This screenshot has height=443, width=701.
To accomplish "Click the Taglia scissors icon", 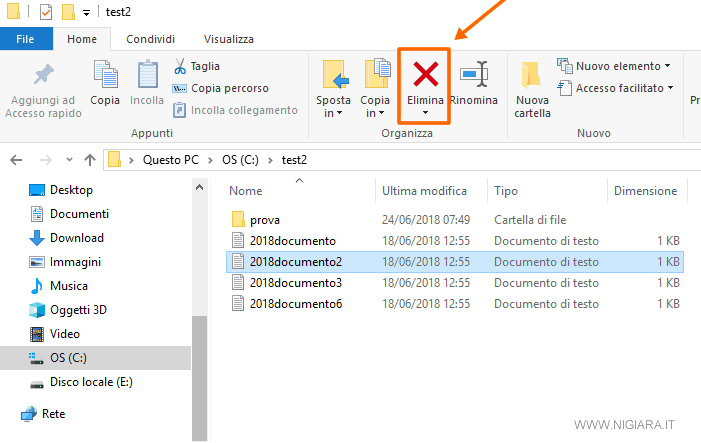I will (180, 67).
